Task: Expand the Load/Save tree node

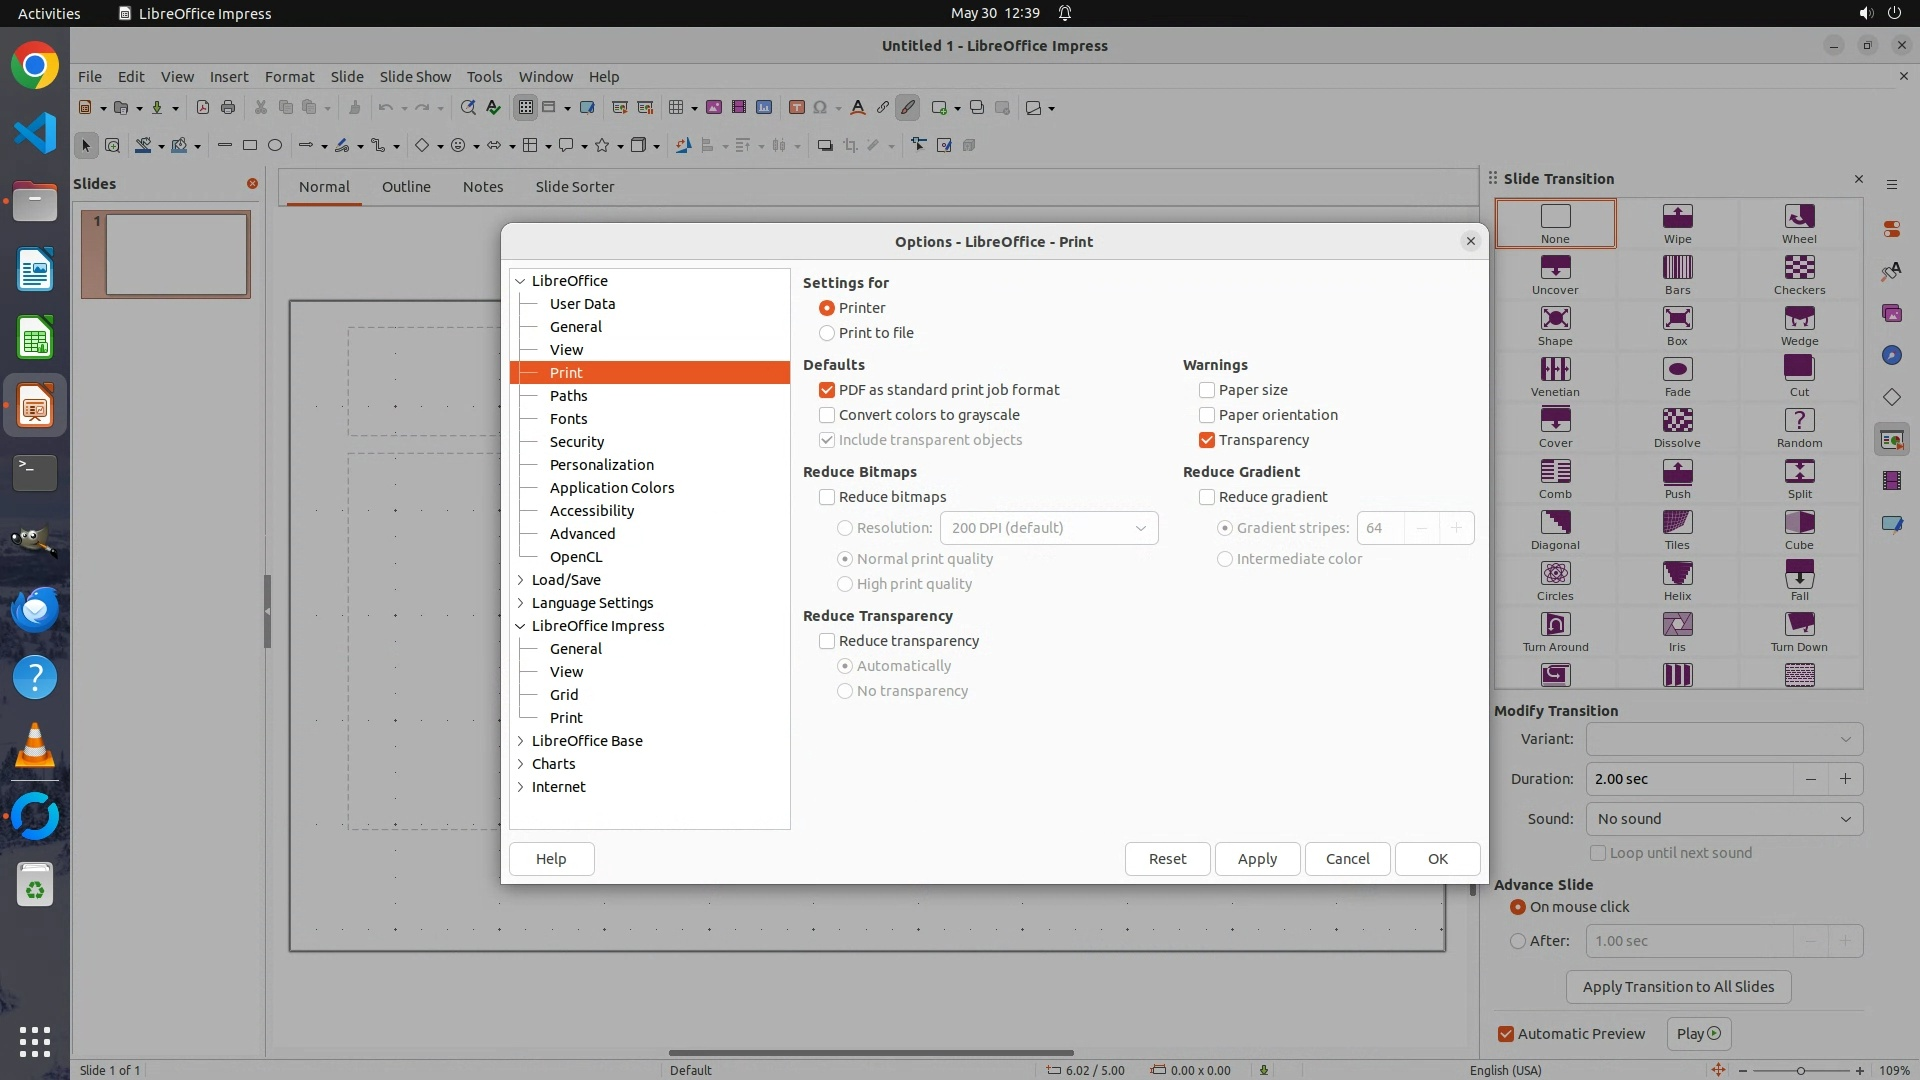Action: coord(521,580)
